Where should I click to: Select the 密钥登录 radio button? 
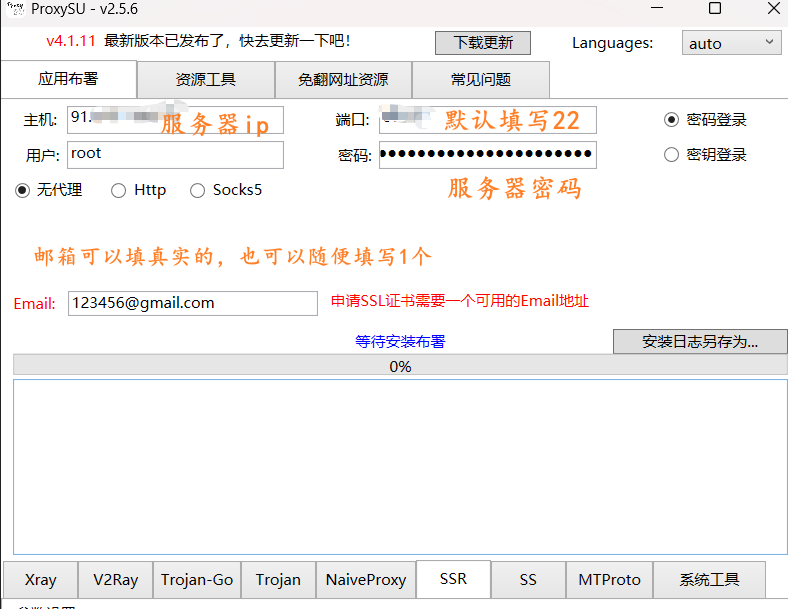coord(672,155)
